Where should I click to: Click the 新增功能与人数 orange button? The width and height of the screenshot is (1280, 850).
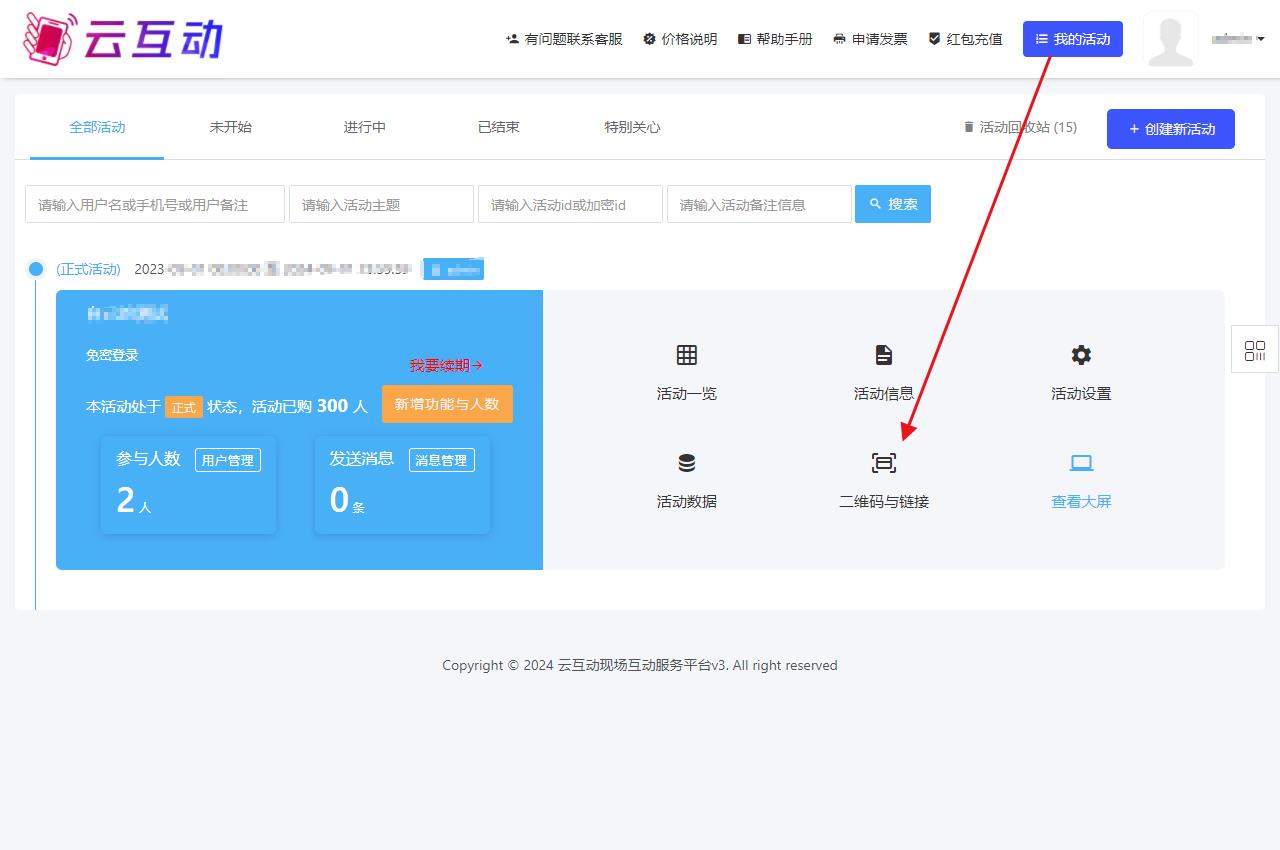(x=447, y=404)
